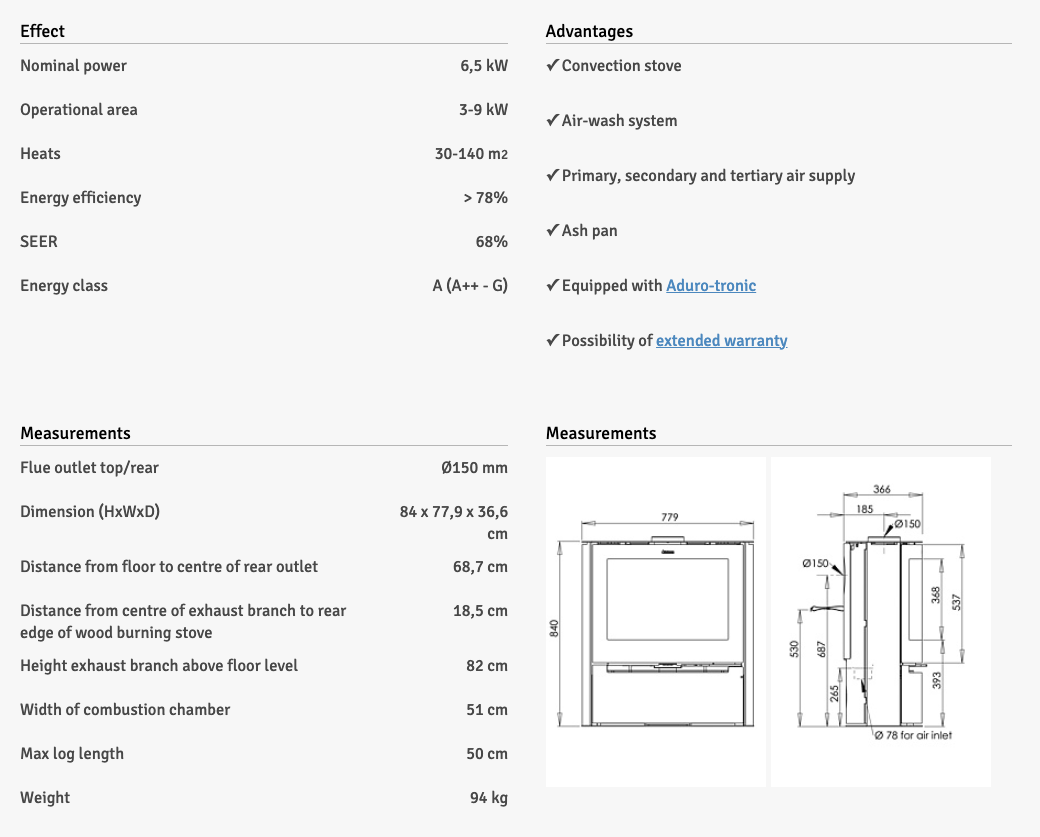The width and height of the screenshot is (1040, 837).
Task: Click checkmark beside Primary, secondary and tertiary air
Action: 552,176
